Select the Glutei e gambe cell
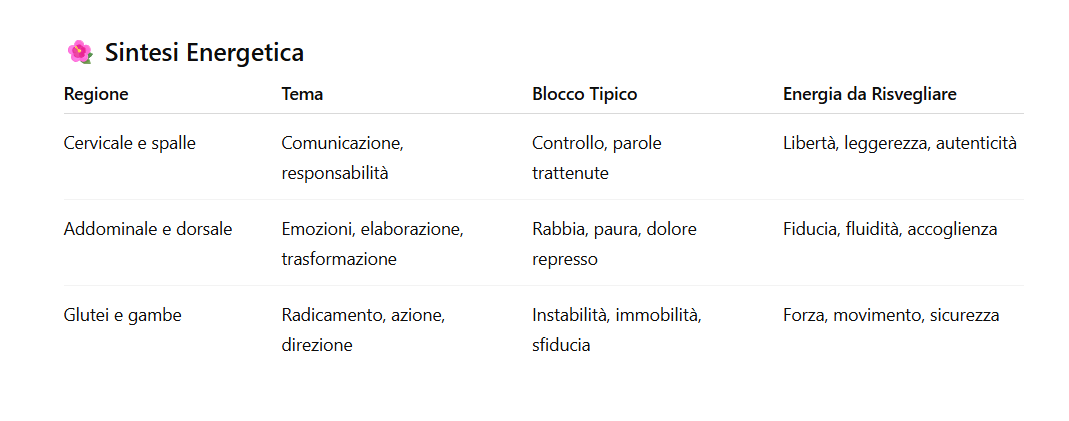1069x421 pixels. coord(122,315)
